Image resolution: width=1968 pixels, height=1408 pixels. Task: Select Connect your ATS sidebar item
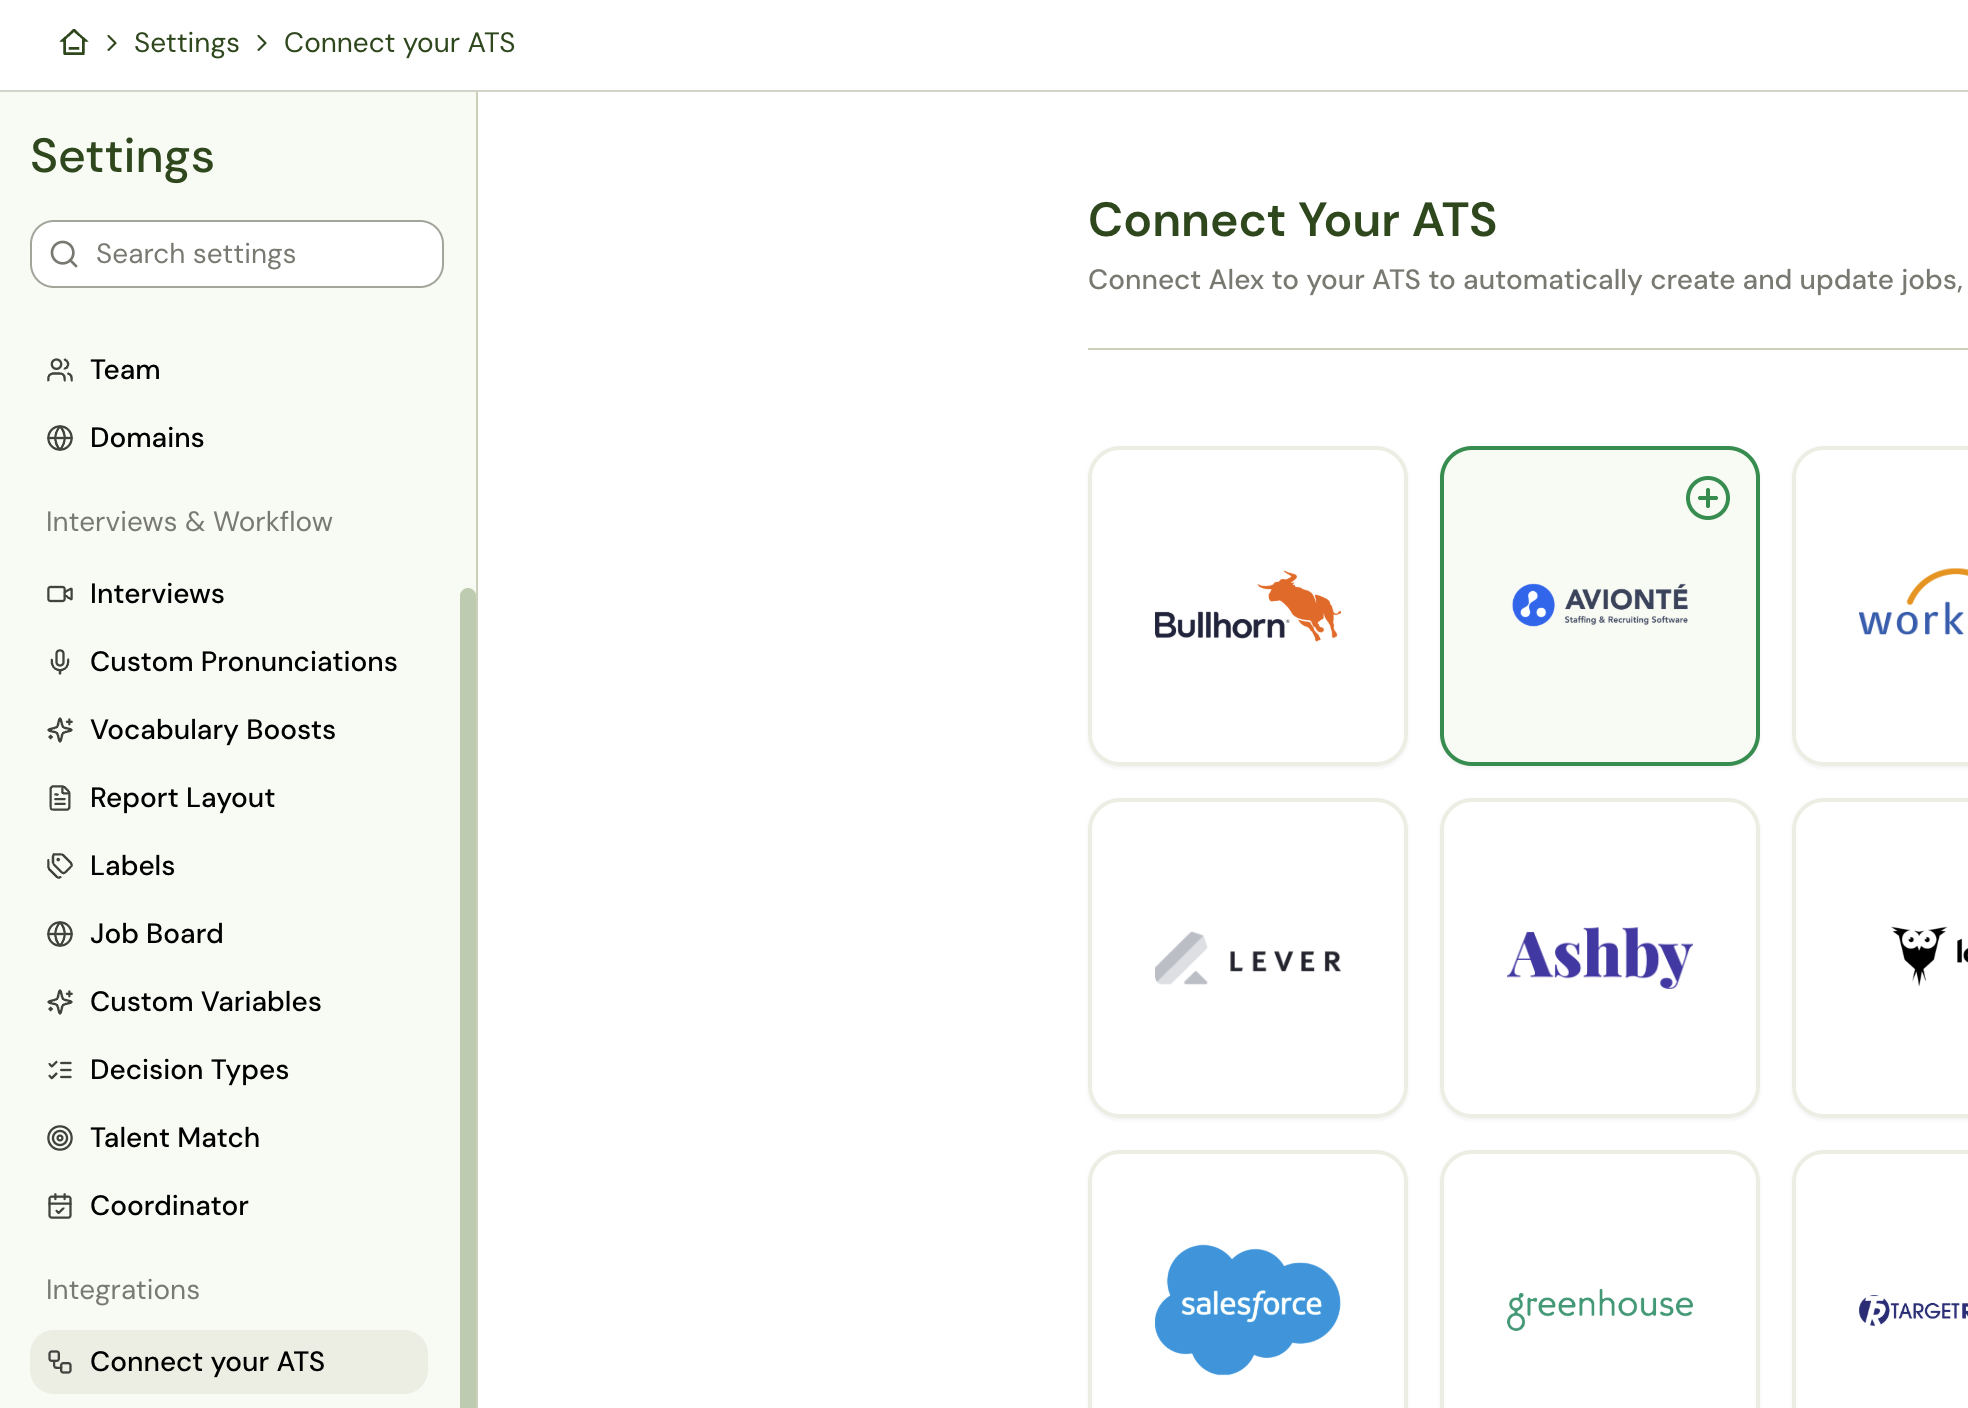[229, 1362]
